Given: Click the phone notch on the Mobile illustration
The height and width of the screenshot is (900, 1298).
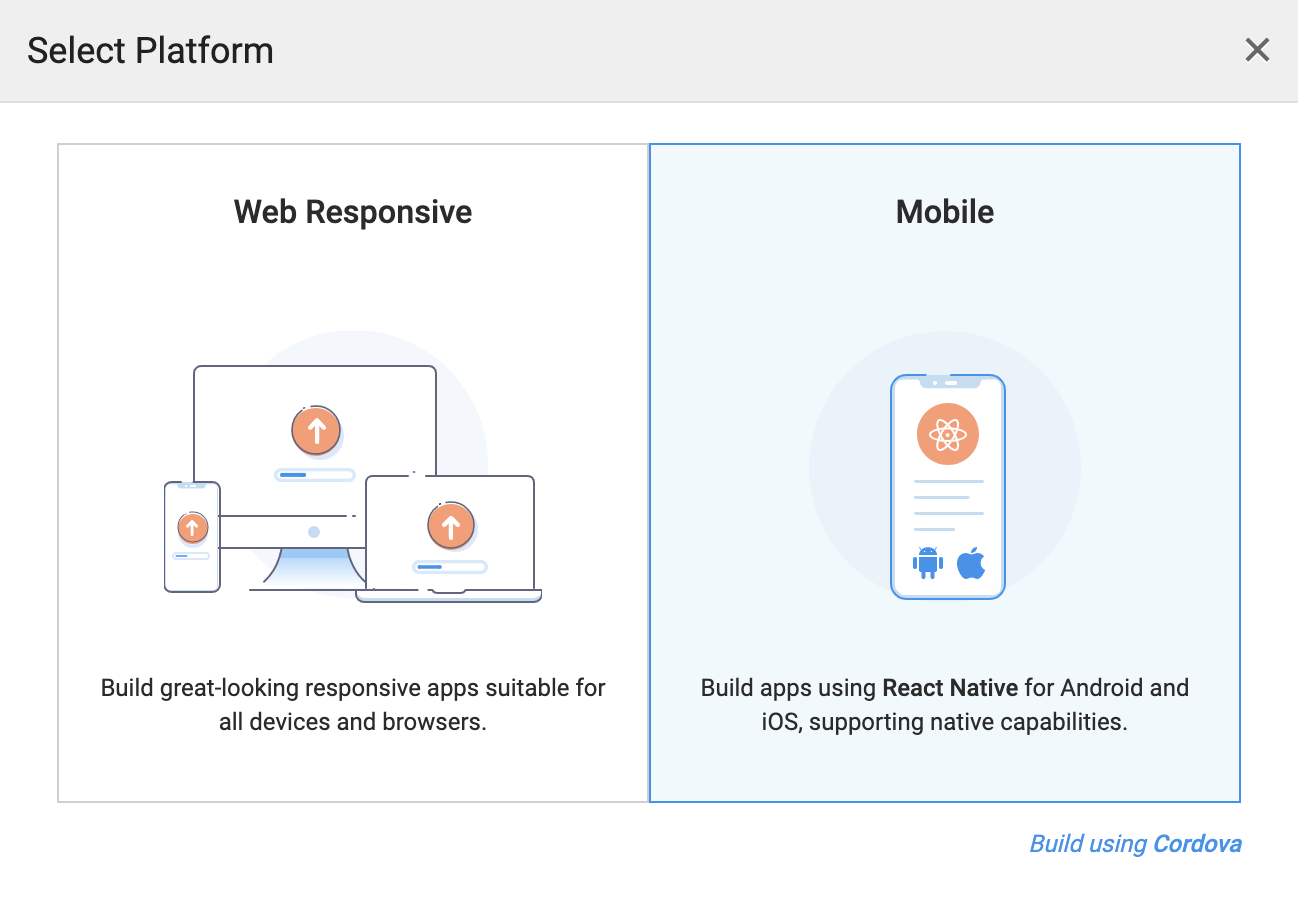Looking at the screenshot, I should (x=947, y=382).
